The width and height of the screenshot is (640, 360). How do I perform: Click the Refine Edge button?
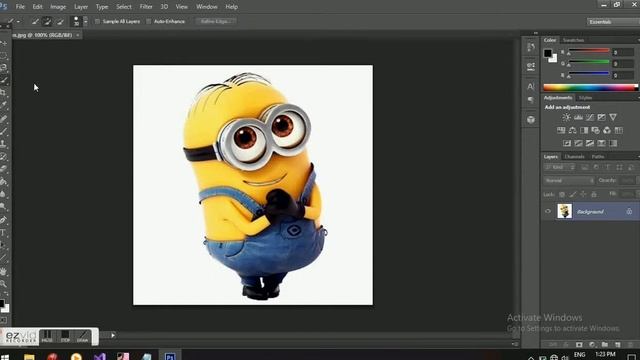(x=216, y=21)
